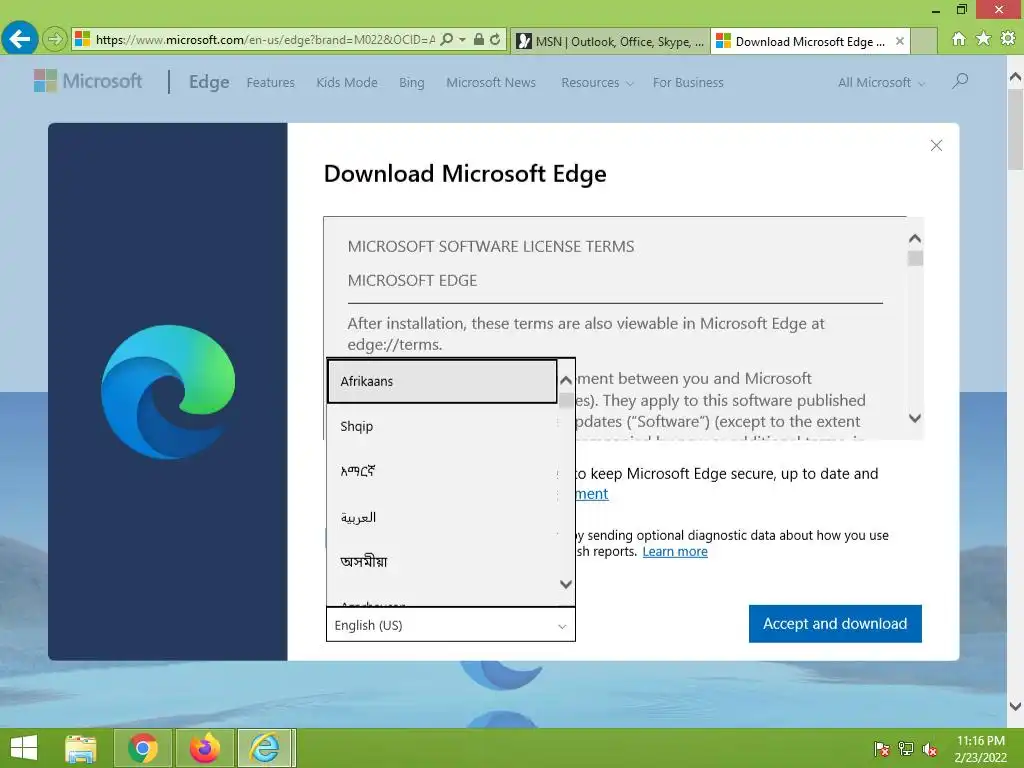Click the browser forward arrow button
This screenshot has width=1024, height=768.
coord(55,39)
